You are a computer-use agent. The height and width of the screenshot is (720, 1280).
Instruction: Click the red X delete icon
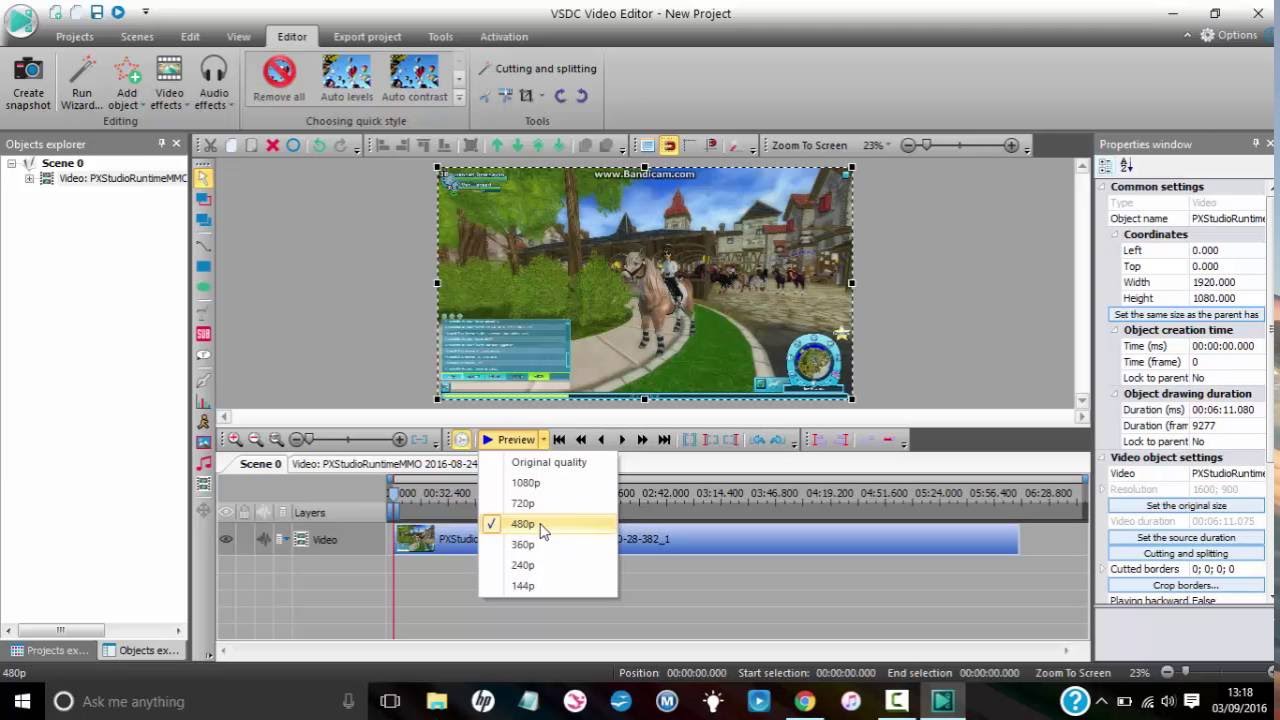[x=272, y=145]
